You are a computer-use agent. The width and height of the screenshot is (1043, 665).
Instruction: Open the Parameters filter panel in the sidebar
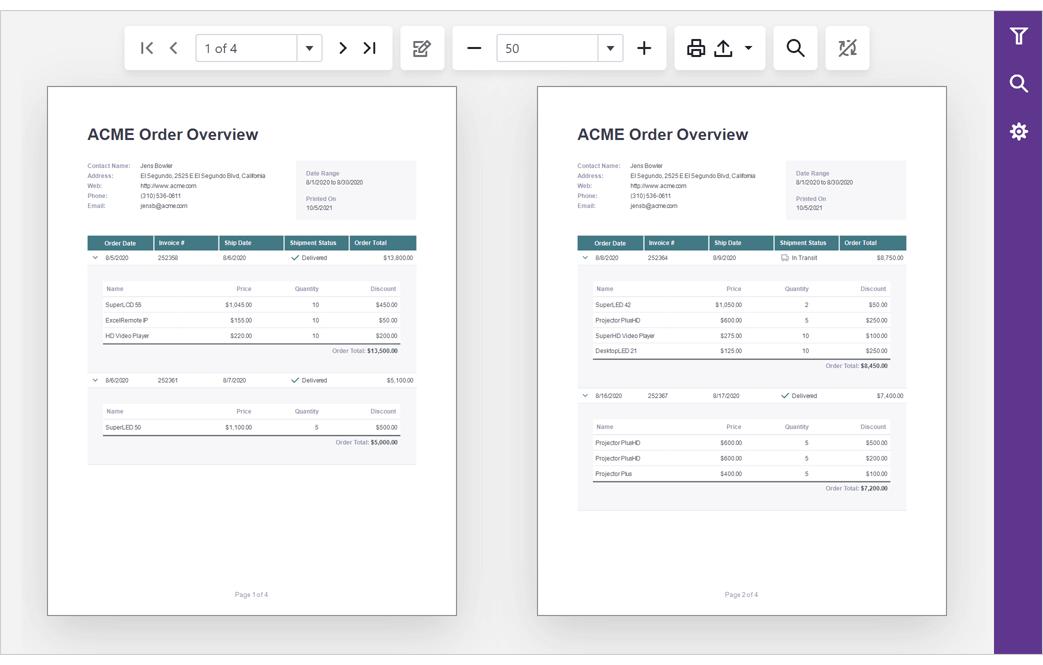pyautogui.click(x=1018, y=35)
